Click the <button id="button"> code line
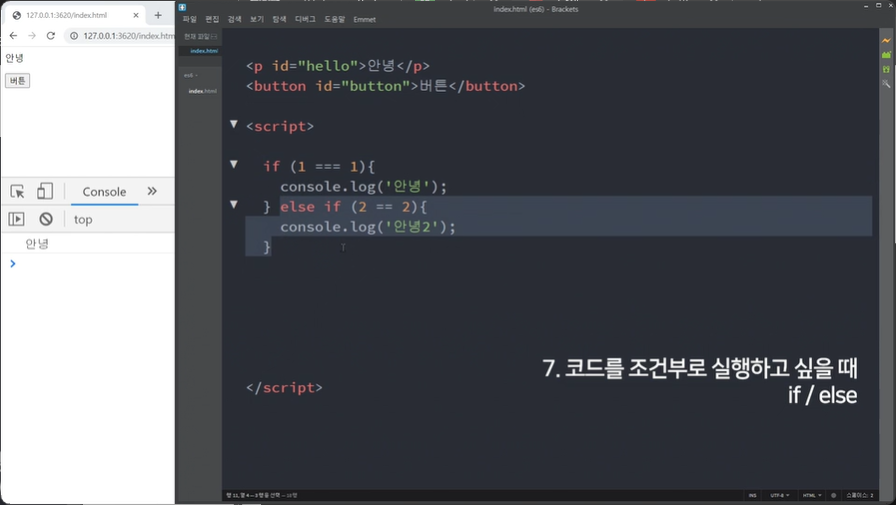The image size is (896, 505). coord(385,86)
